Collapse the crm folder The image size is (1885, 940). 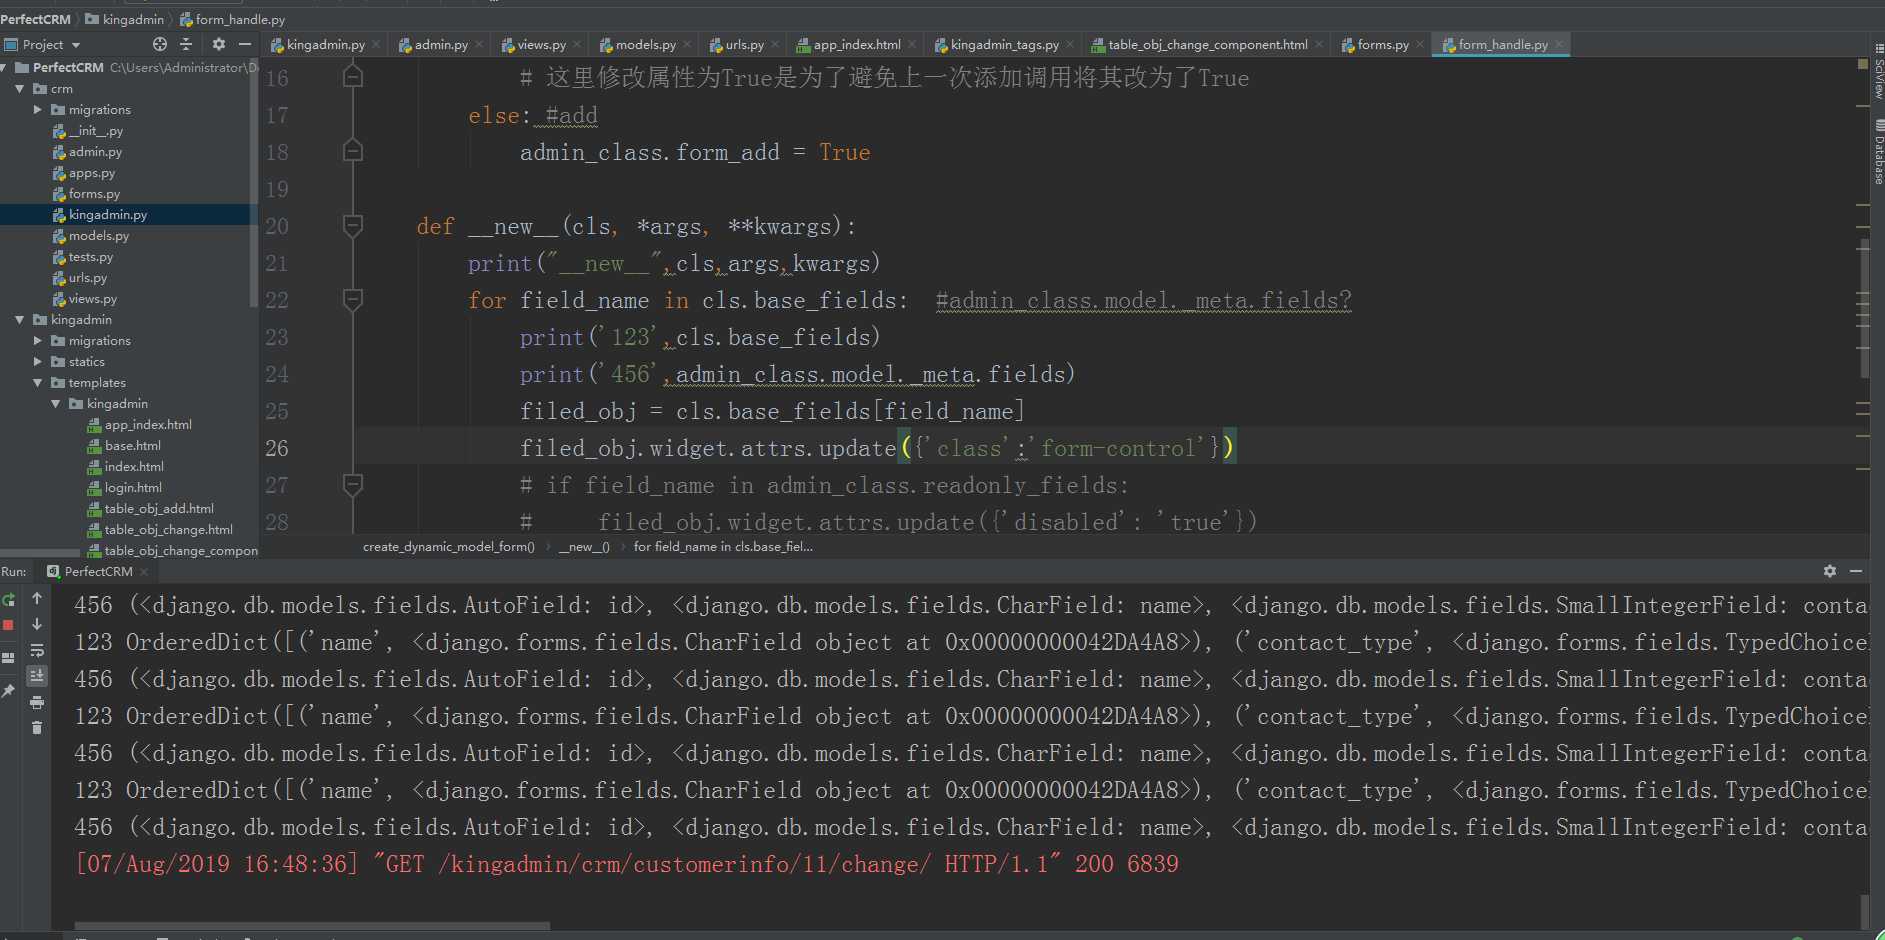pos(20,89)
